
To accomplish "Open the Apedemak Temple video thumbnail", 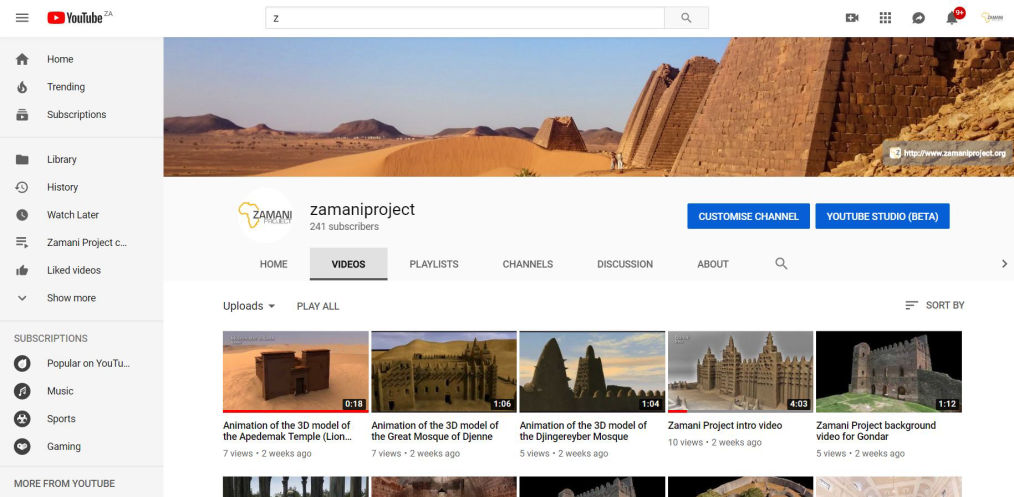I will click(x=296, y=372).
